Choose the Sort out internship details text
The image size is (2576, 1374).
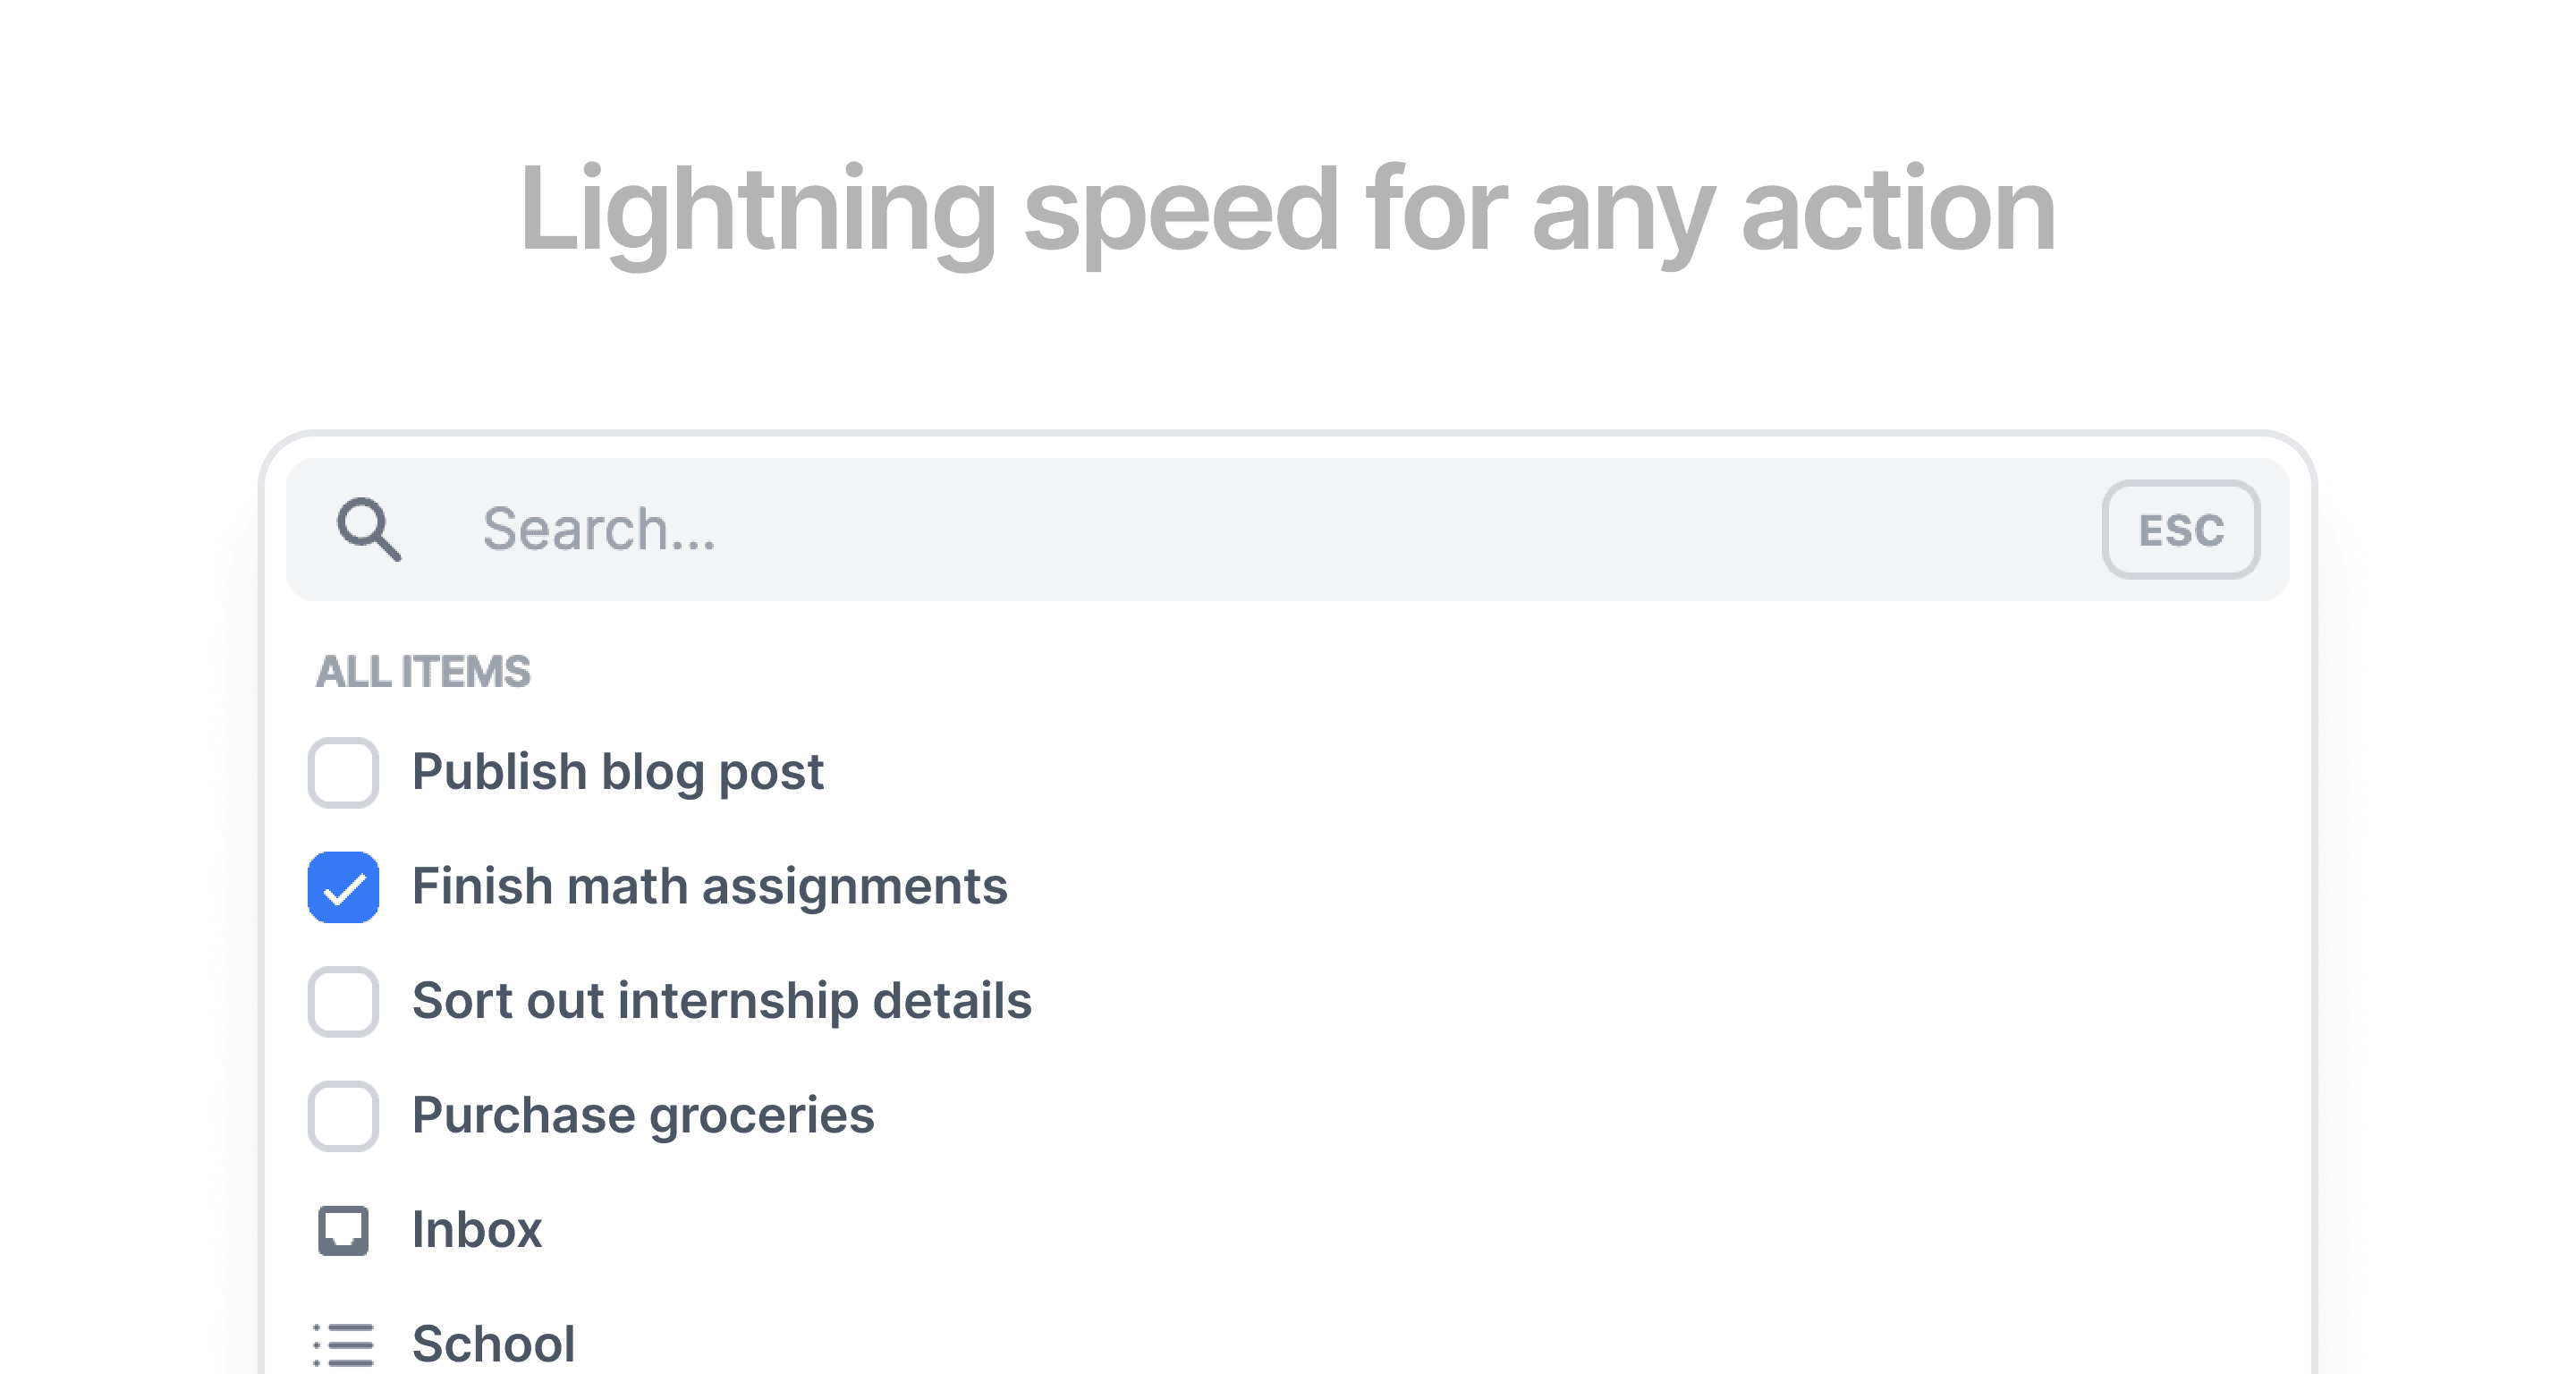coord(722,1001)
